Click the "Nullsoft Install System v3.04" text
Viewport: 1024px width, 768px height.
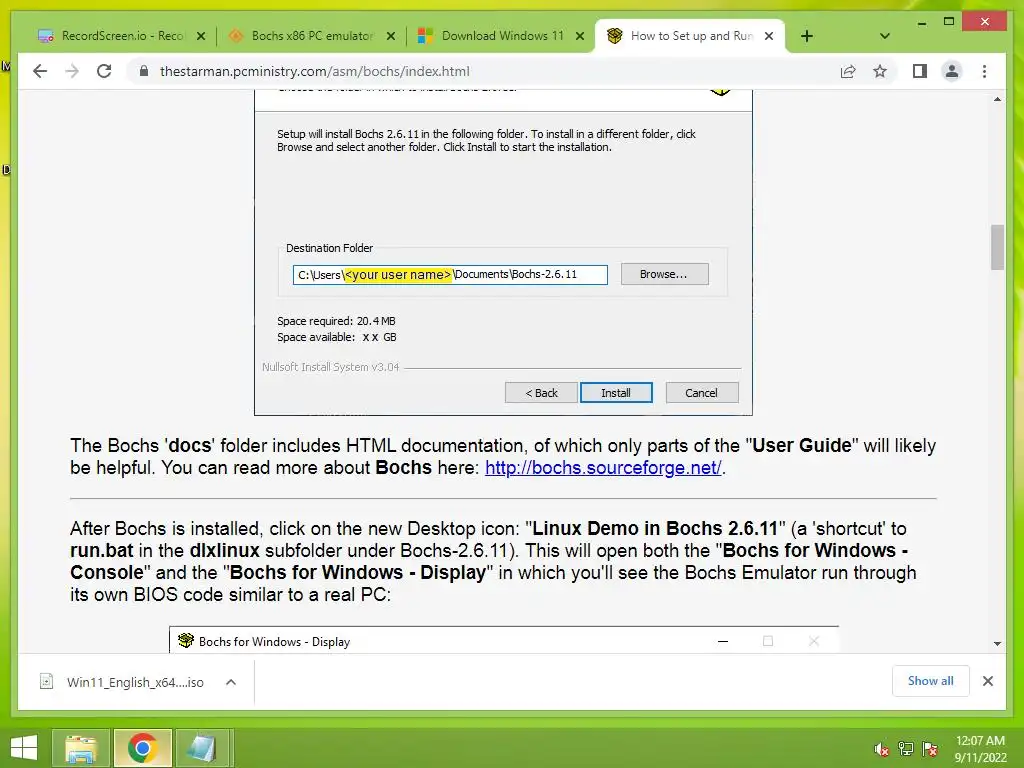[x=330, y=367]
